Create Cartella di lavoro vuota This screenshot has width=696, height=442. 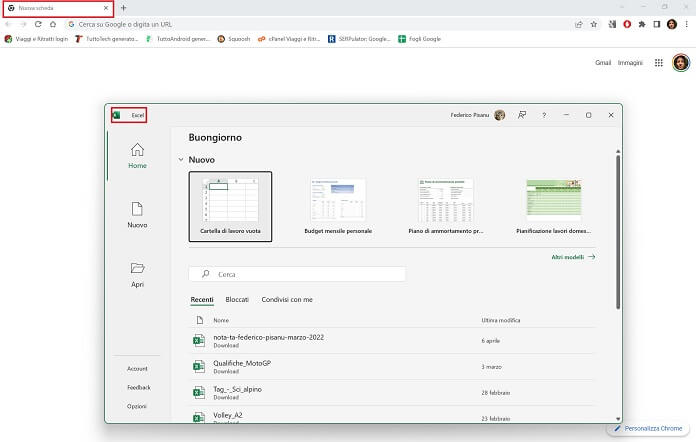coord(230,207)
